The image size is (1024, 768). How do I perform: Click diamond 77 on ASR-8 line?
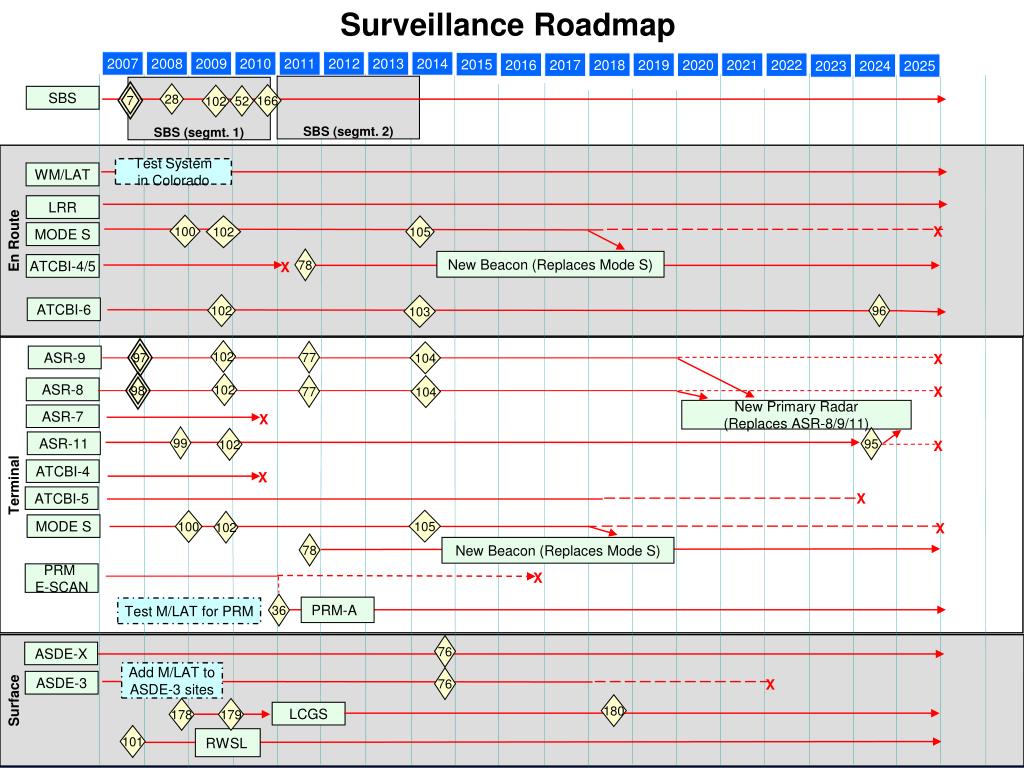pos(309,392)
